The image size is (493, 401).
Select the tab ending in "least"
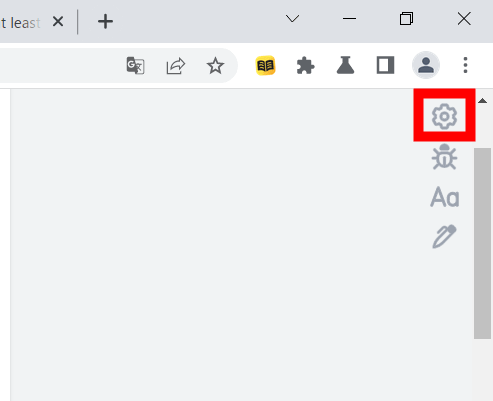tap(20, 22)
